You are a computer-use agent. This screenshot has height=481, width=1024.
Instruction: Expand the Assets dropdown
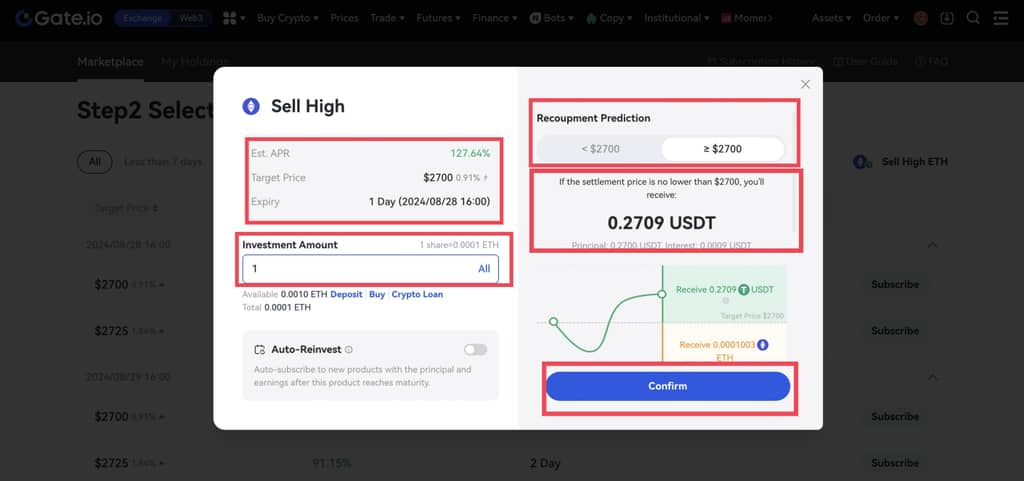(831, 18)
